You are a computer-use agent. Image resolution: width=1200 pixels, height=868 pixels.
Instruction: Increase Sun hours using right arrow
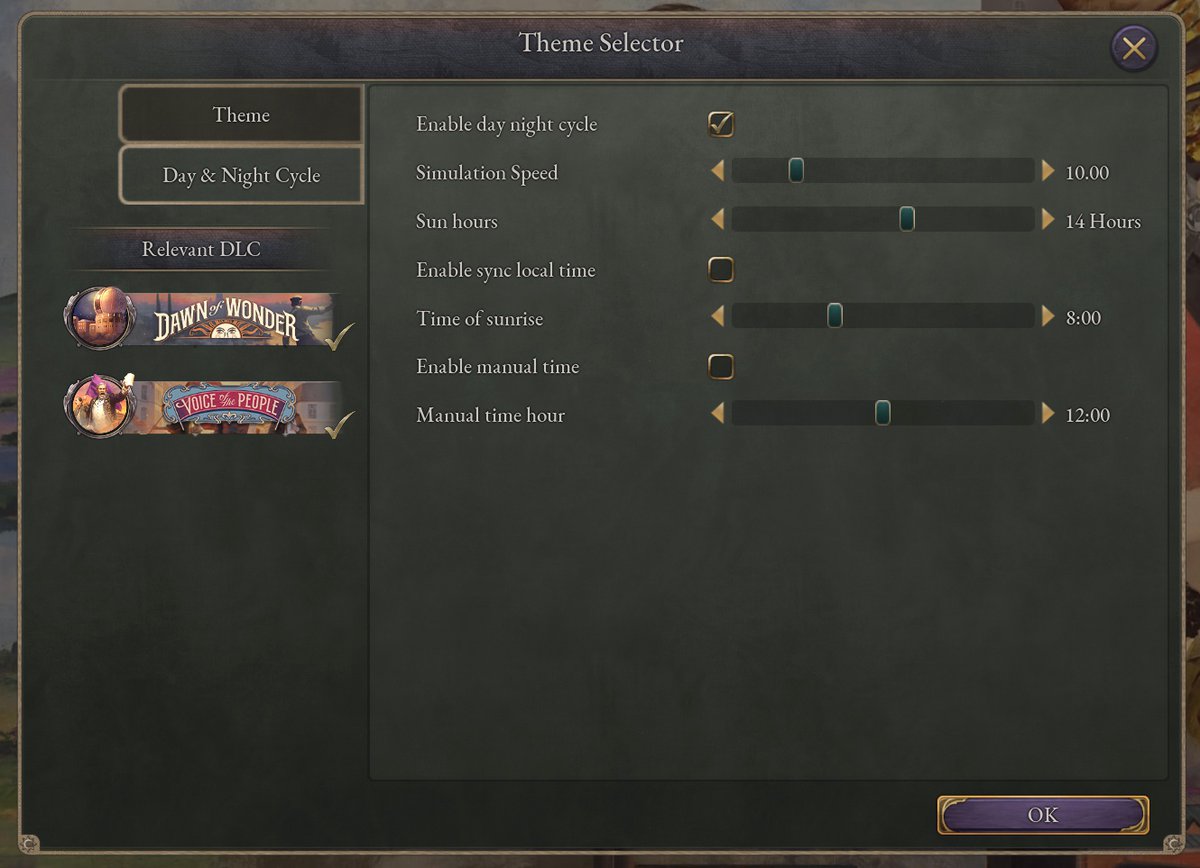(1048, 220)
